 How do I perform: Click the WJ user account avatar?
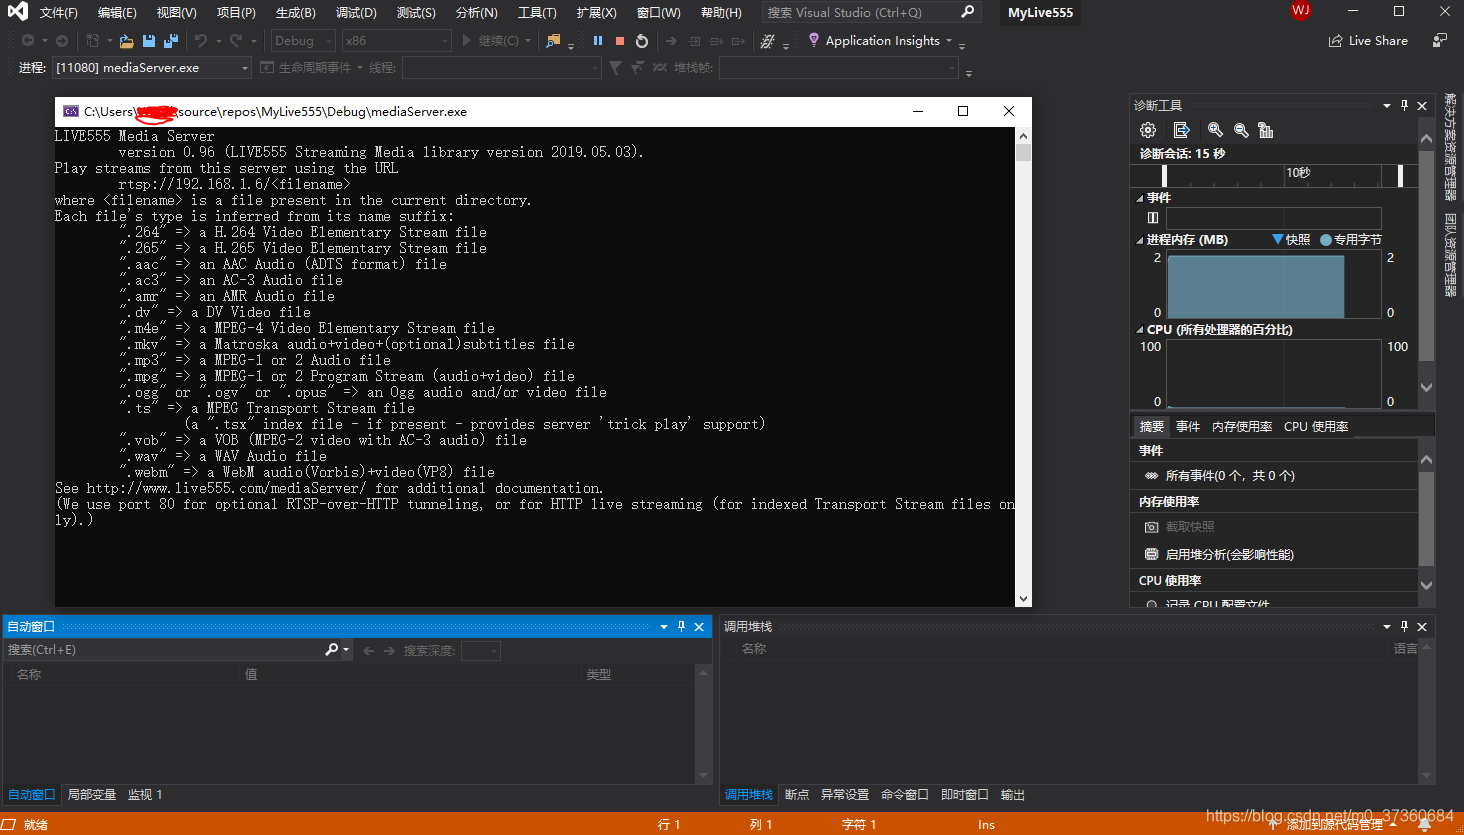click(1301, 10)
